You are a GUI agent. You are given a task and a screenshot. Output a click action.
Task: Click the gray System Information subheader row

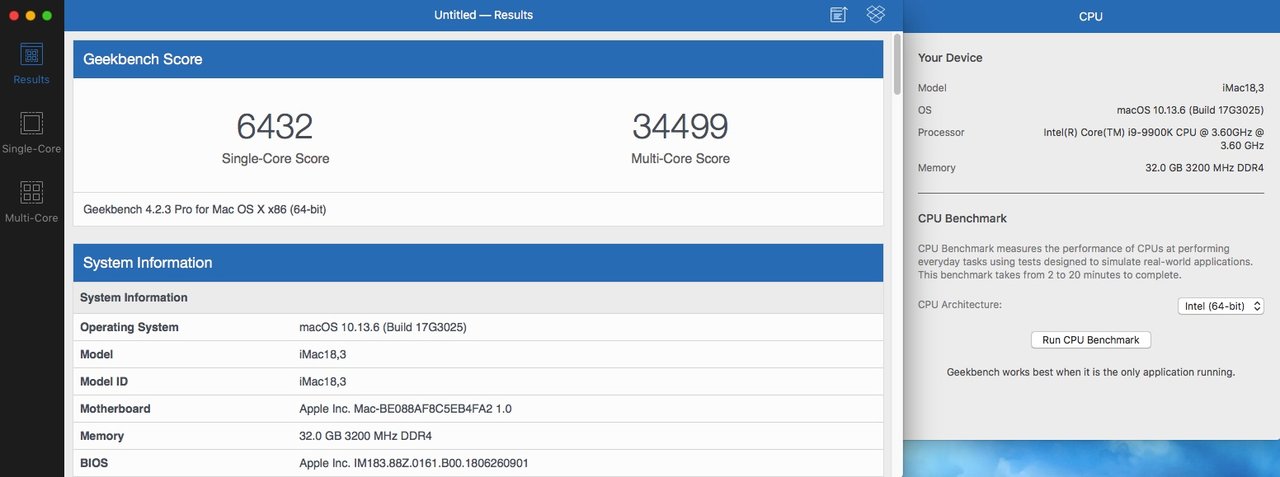pos(478,298)
